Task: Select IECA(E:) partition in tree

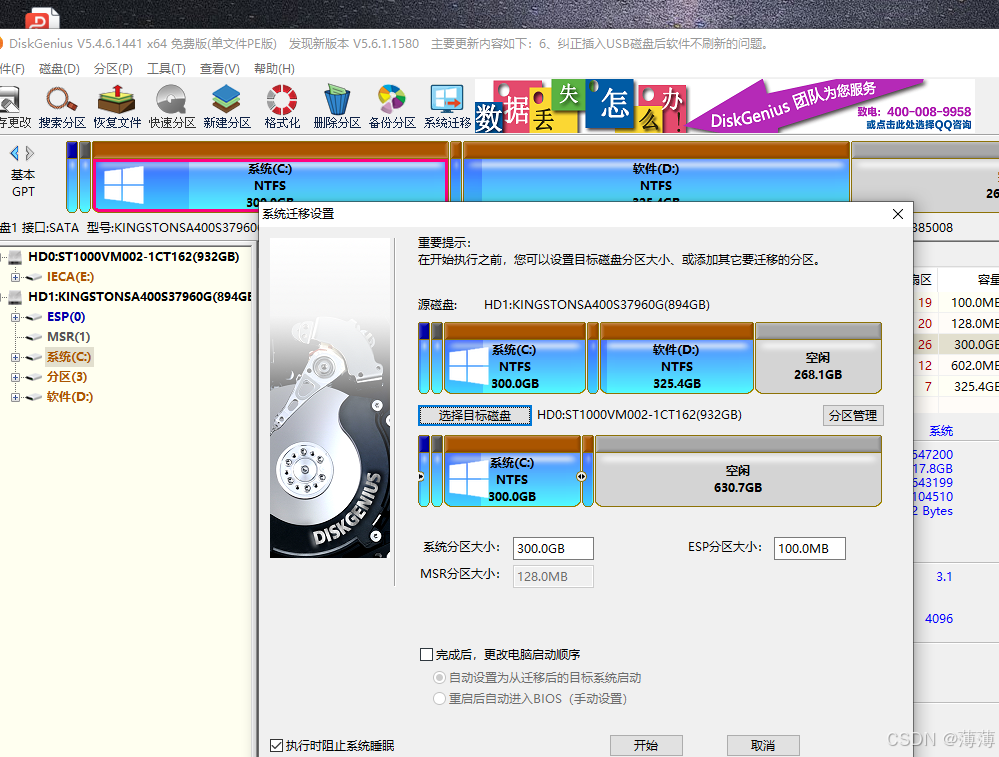Action: point(70,277)
